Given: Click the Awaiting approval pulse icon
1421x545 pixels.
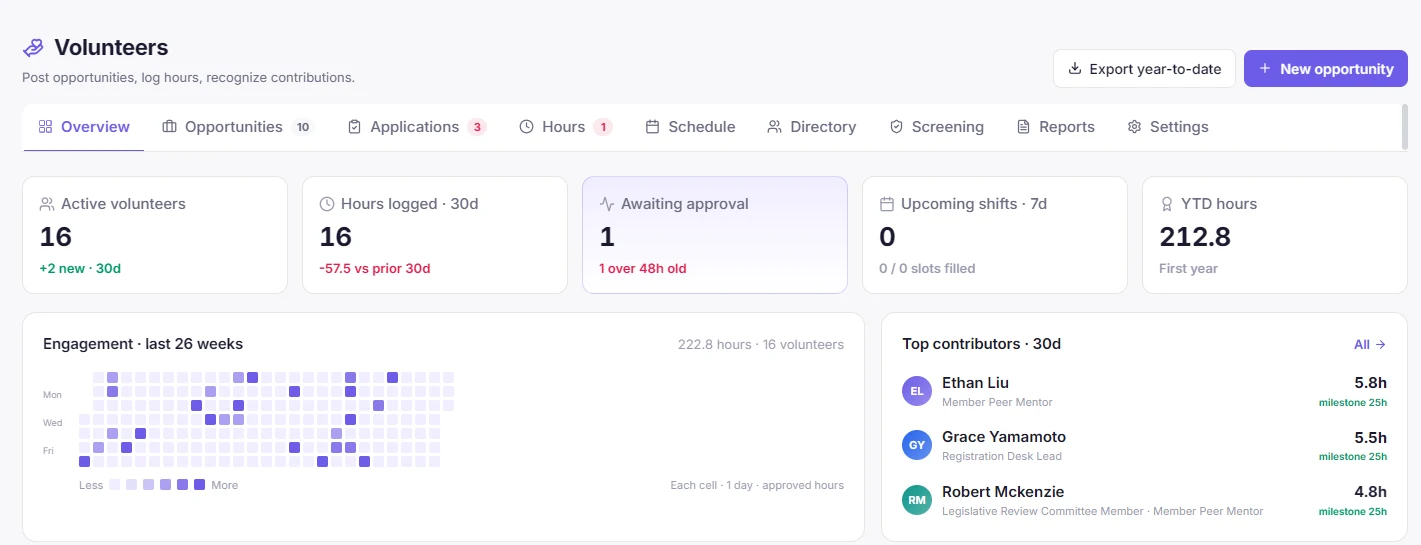Looking at the screenshot, I should (607, 204).
